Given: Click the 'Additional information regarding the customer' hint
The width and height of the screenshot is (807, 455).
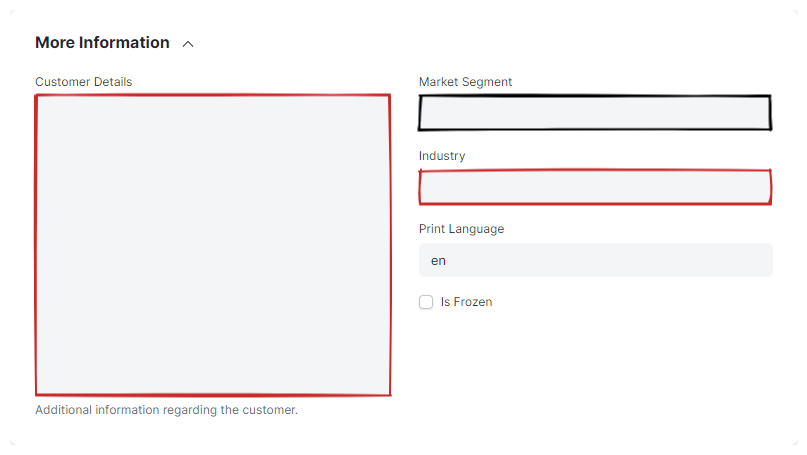Looking at the screenshot, I should tap(166, 410).
